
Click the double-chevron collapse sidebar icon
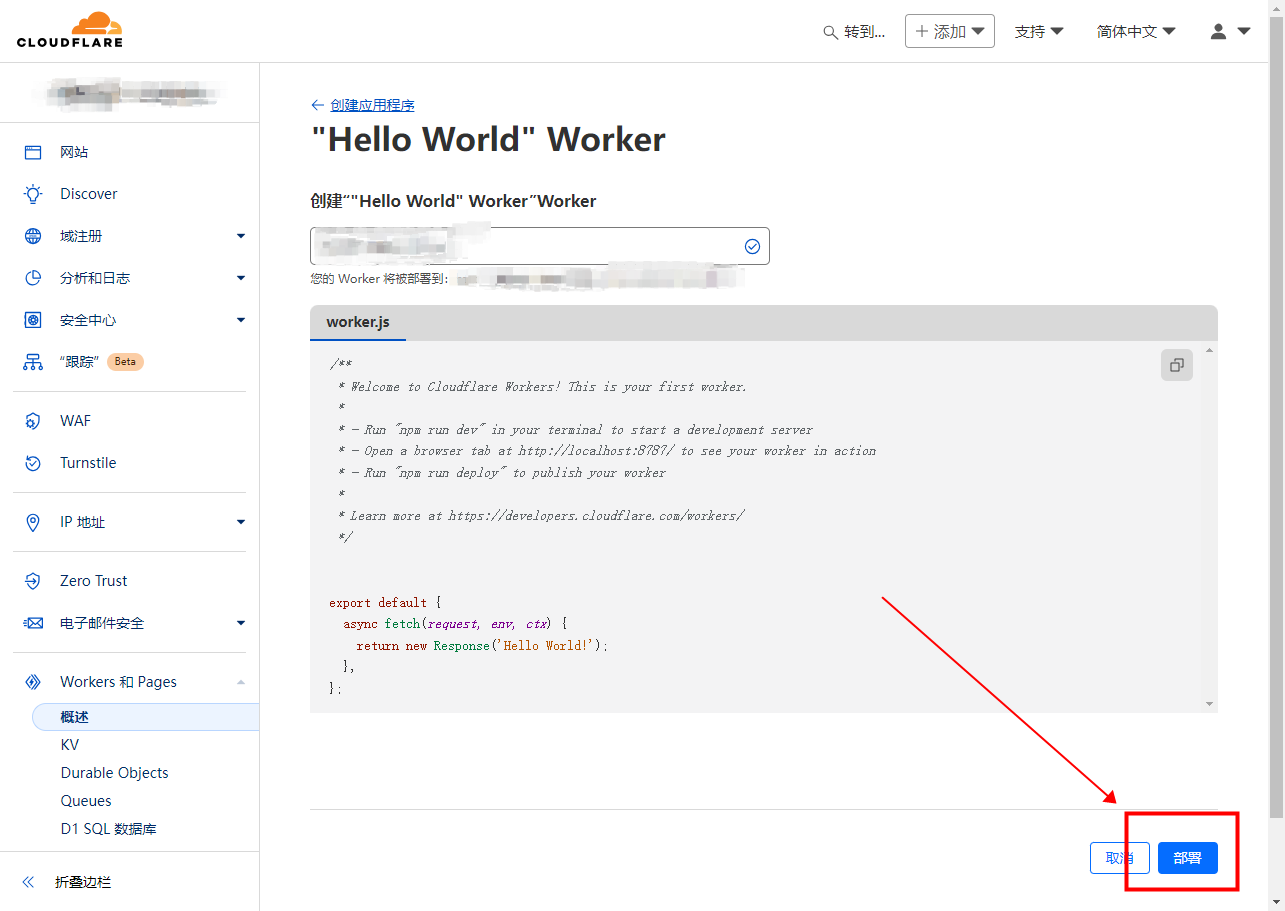[29, 882]
